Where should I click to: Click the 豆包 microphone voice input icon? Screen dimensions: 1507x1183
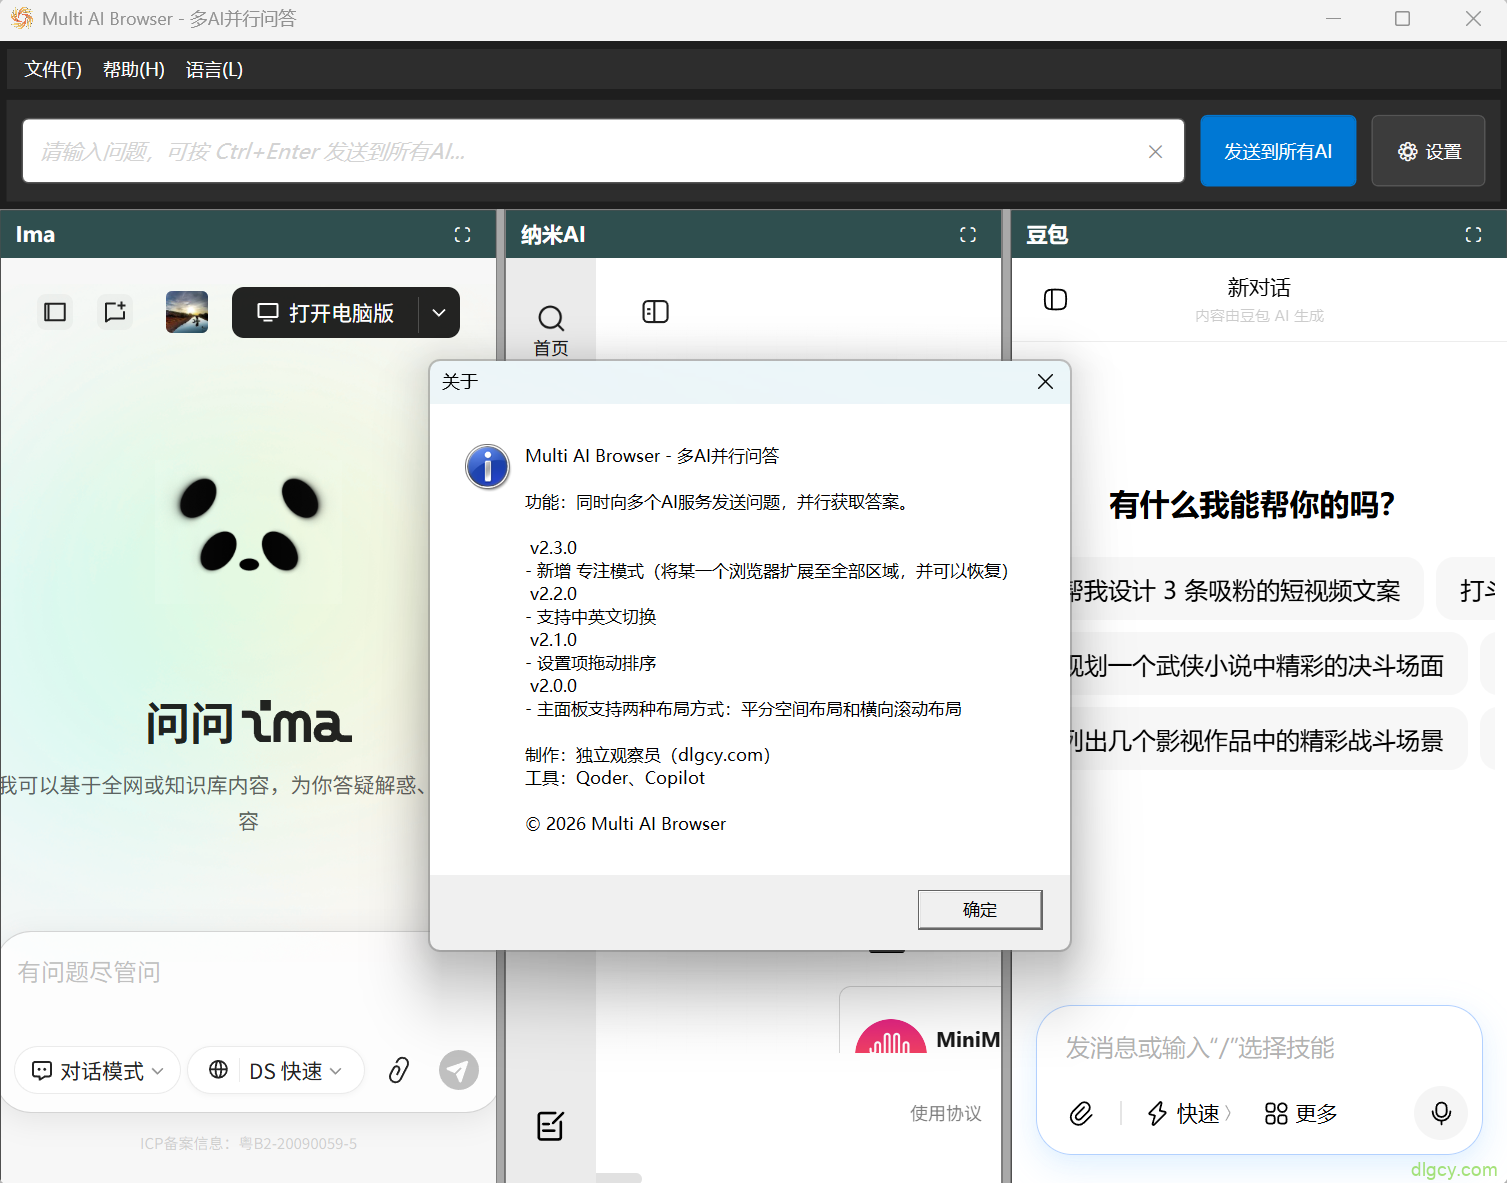(x=1441, y=1113)
